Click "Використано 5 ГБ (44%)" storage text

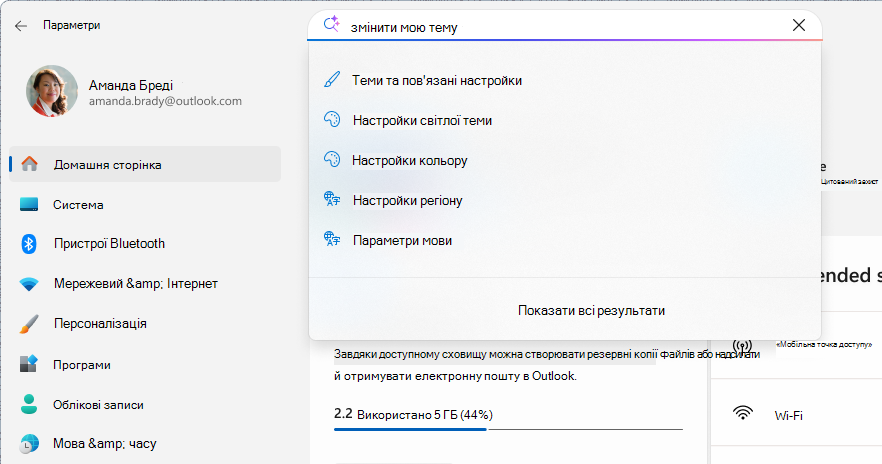[x=425, y=415]
